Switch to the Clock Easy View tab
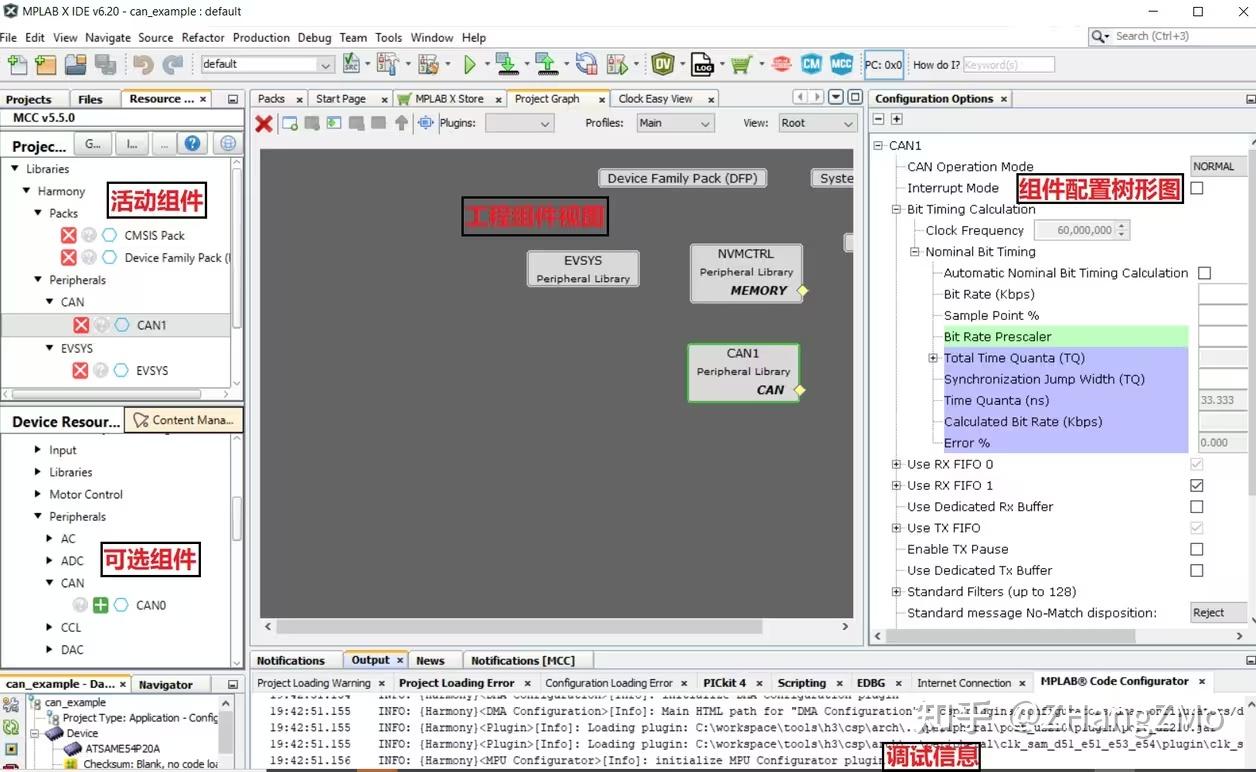The image size is (1256, 772). 655,99
